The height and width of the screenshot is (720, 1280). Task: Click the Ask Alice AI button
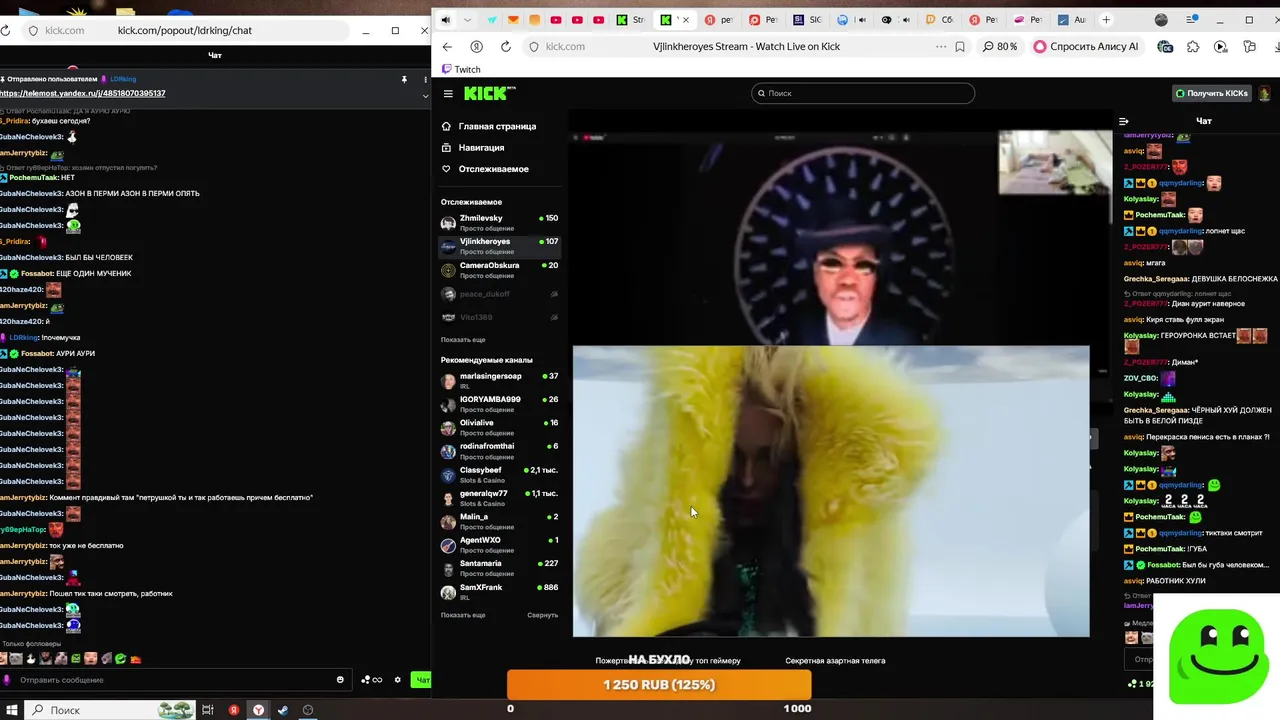pos(1086,47)
